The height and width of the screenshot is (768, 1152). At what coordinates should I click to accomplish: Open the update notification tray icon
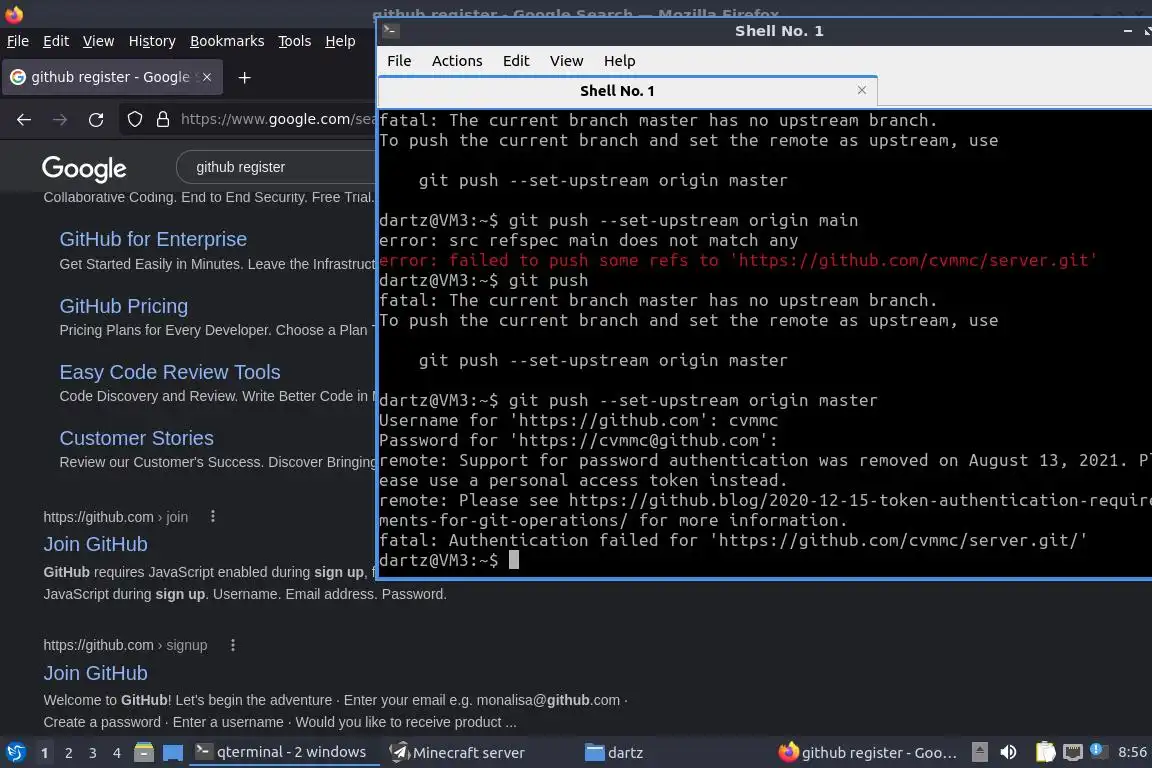(1097, 750)
